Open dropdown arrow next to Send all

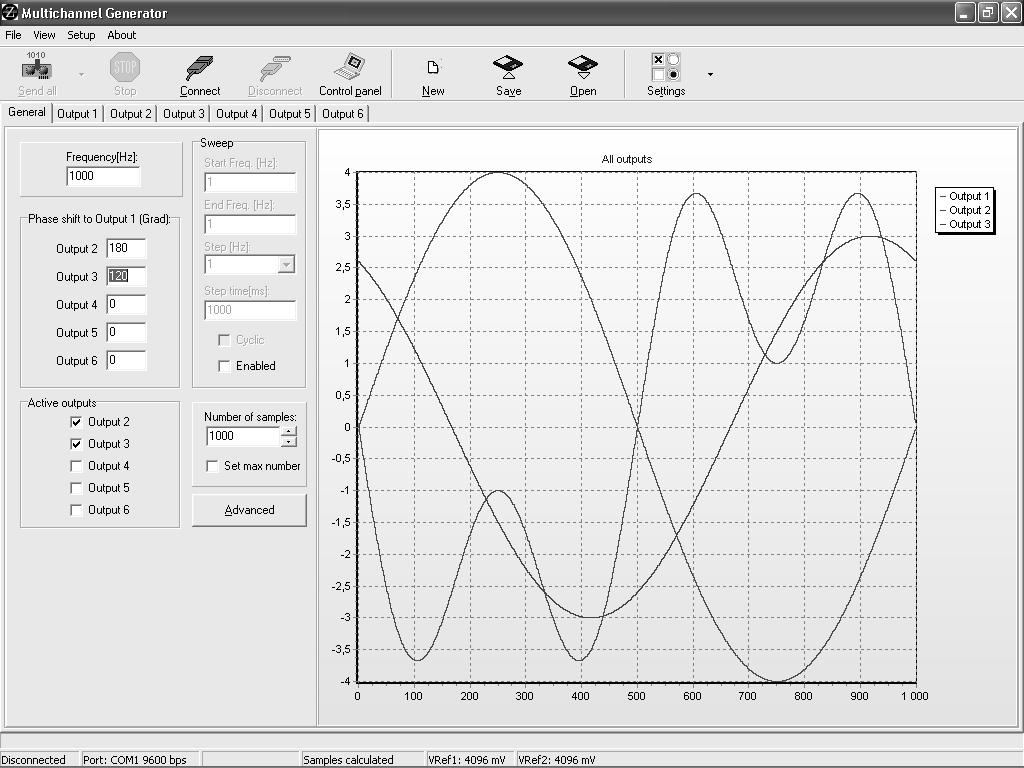coord(81,74)
